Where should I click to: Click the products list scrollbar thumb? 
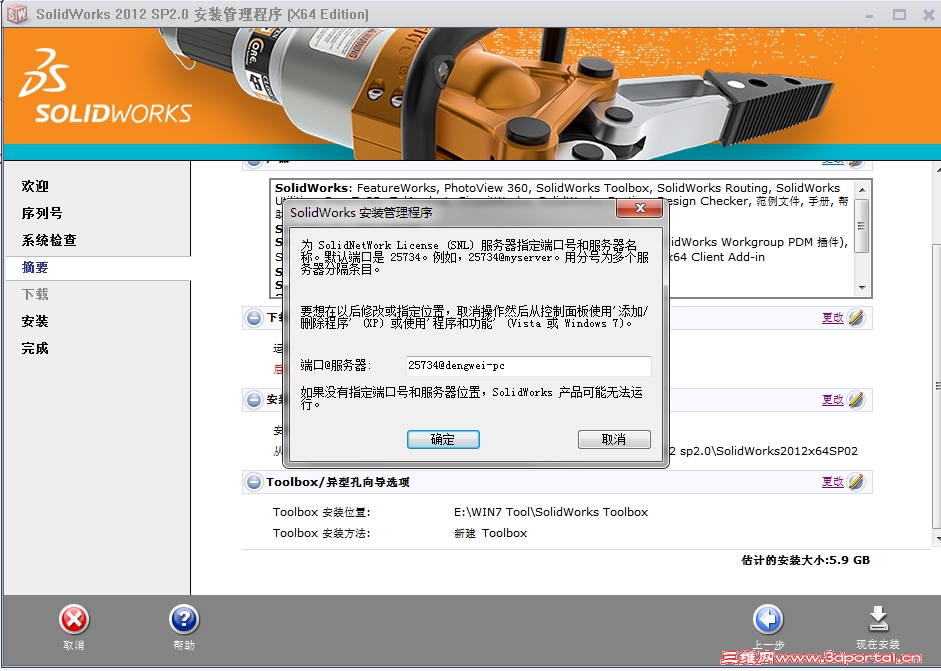pos(862,226)
